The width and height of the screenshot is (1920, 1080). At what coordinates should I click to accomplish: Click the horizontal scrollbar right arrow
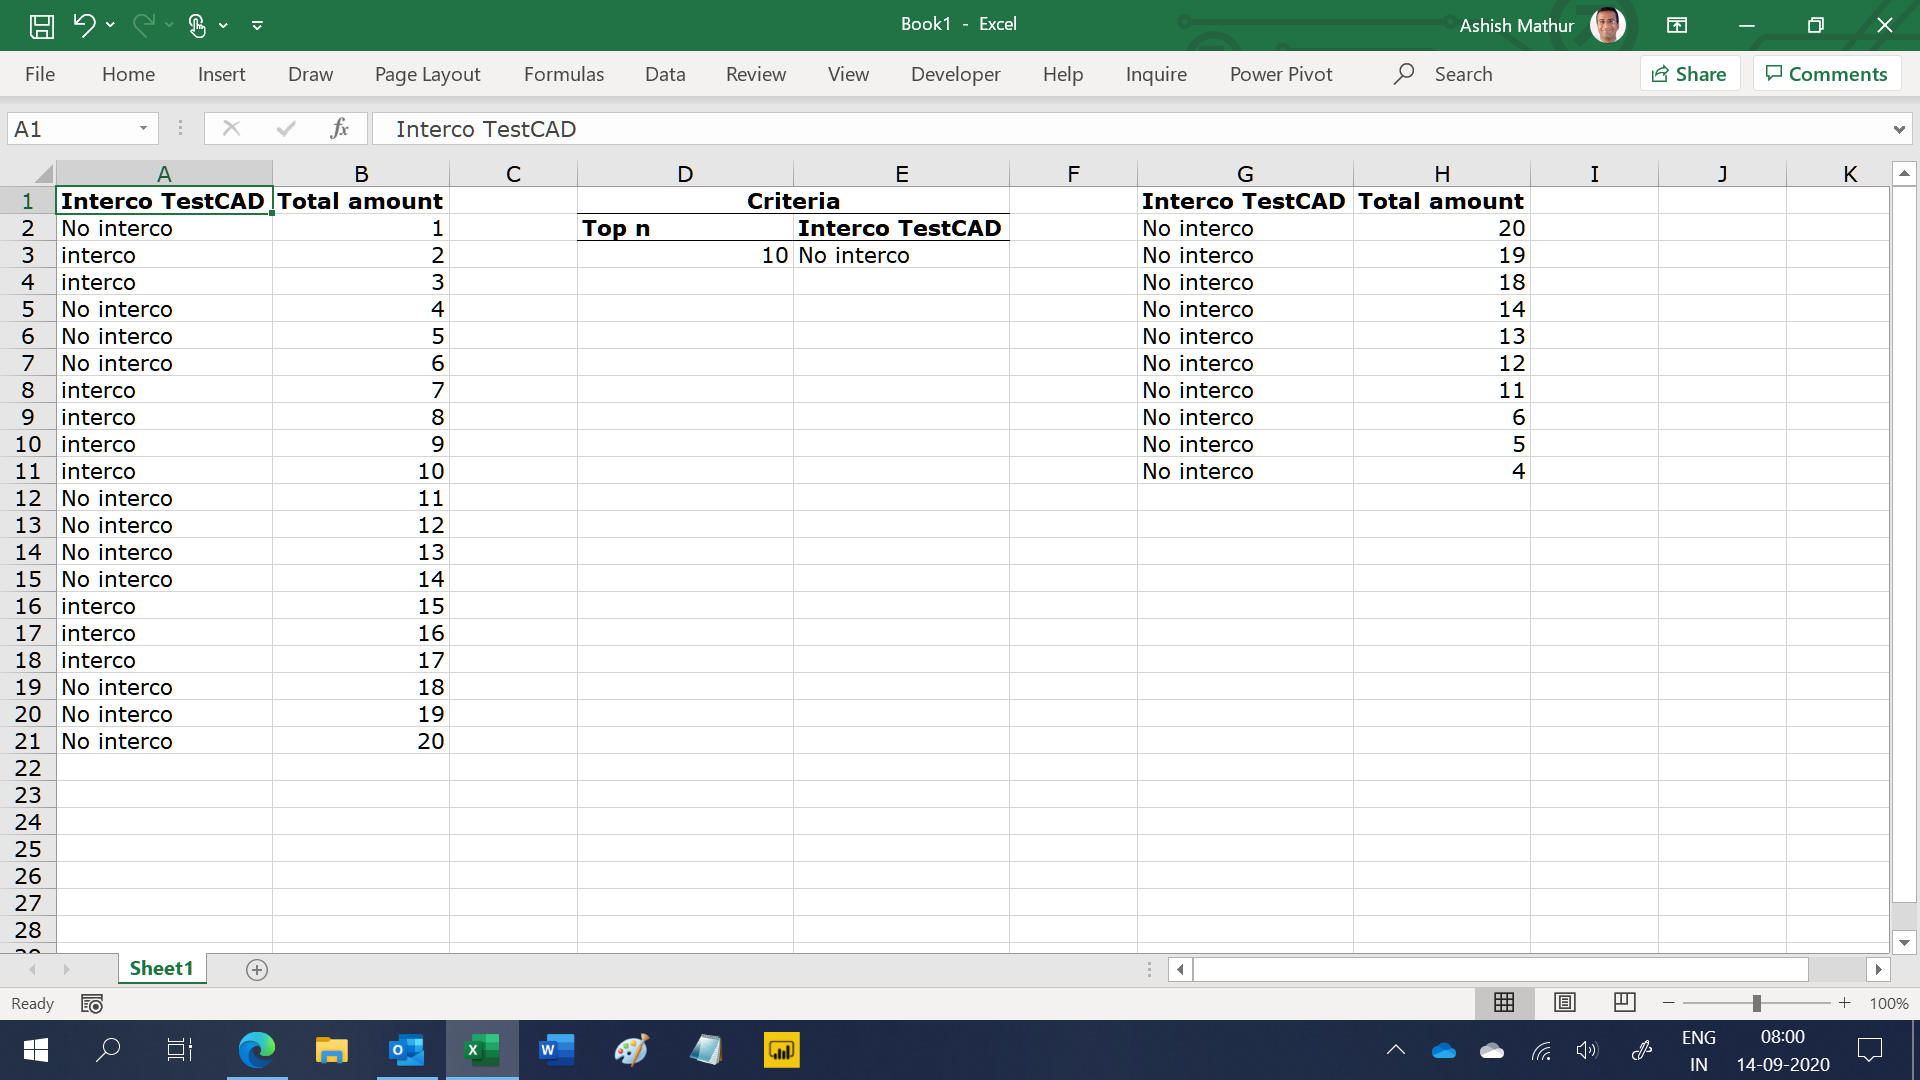[1878, 969]
